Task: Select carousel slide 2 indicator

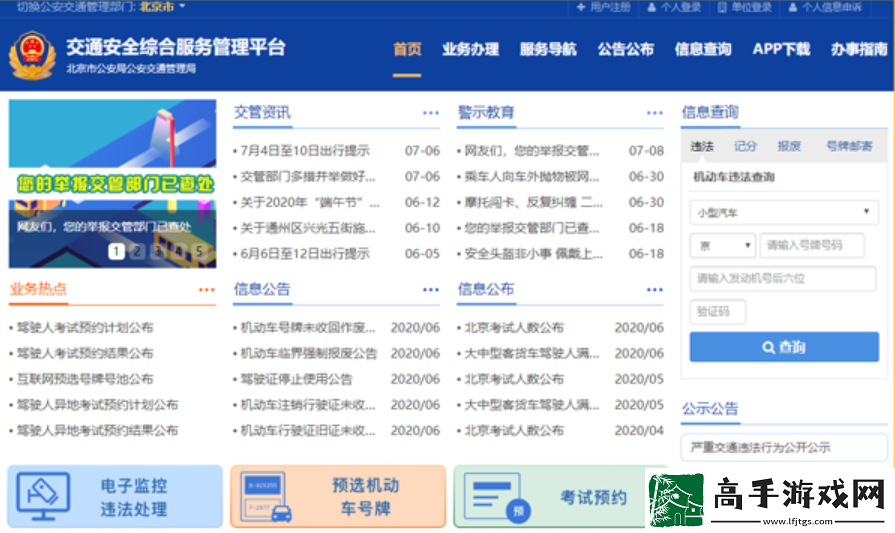Action: [x=137, y=251]
